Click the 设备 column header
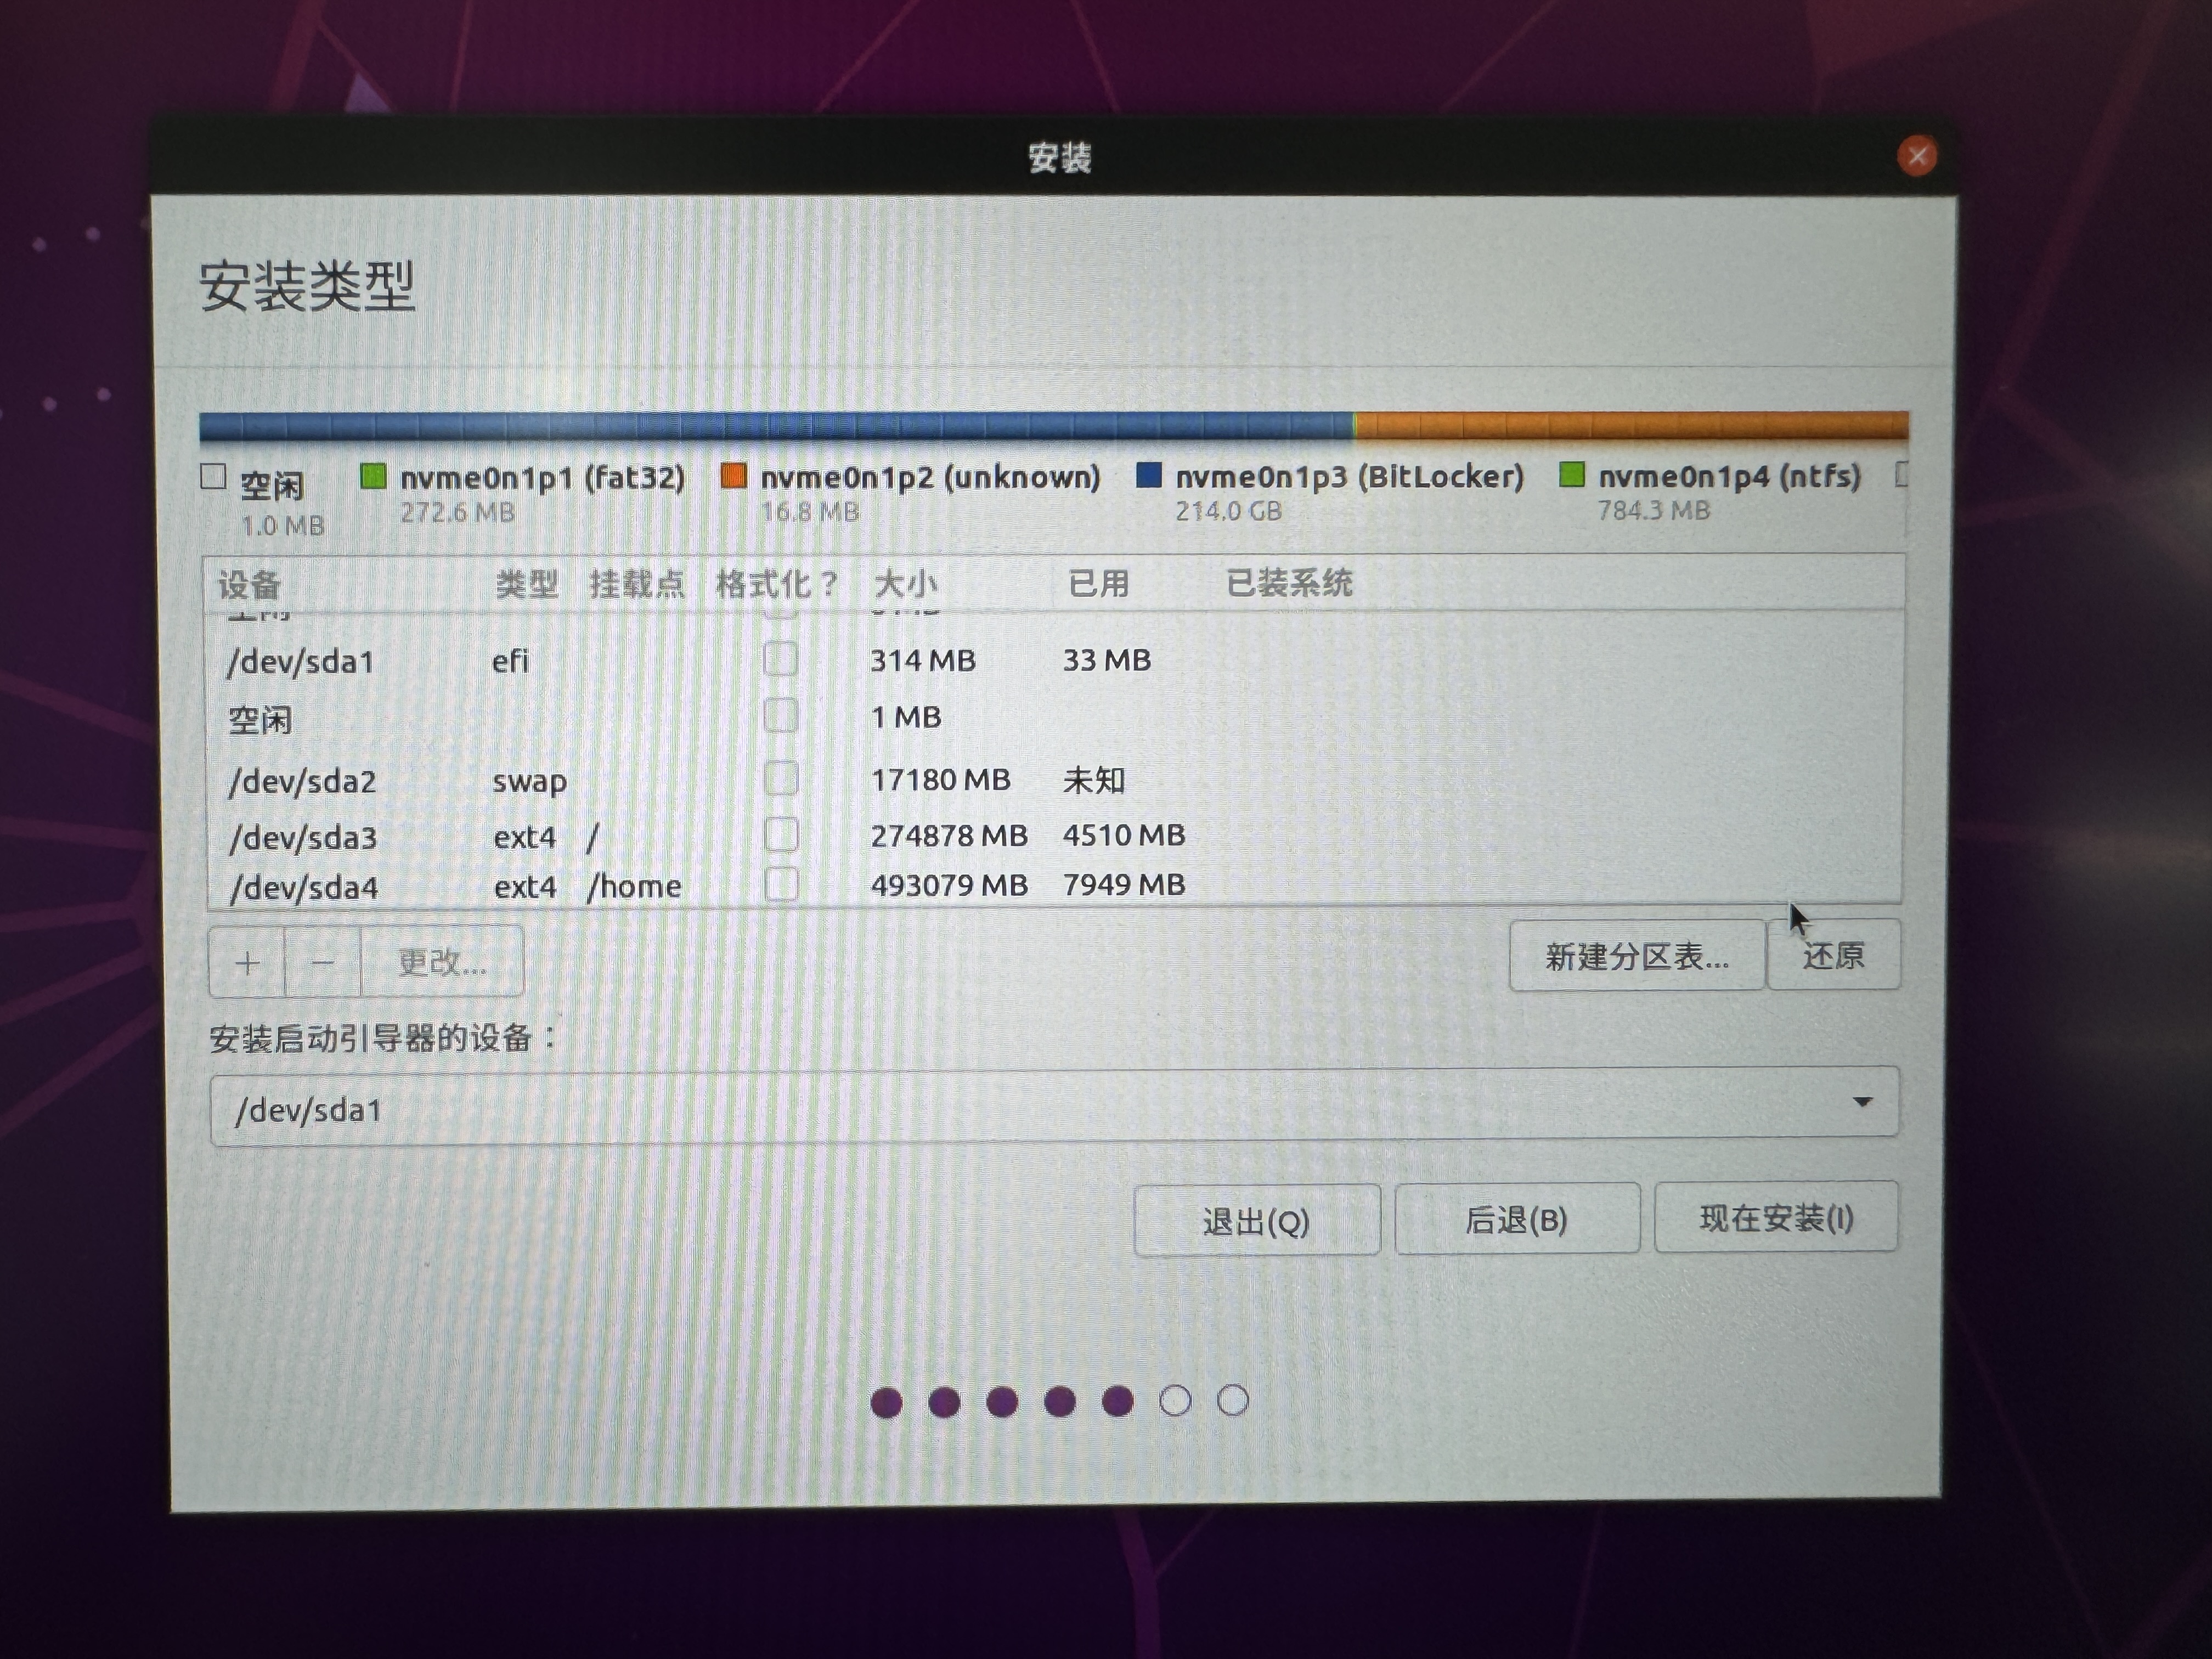The image size is (2212, 1659). click(250, 584)
